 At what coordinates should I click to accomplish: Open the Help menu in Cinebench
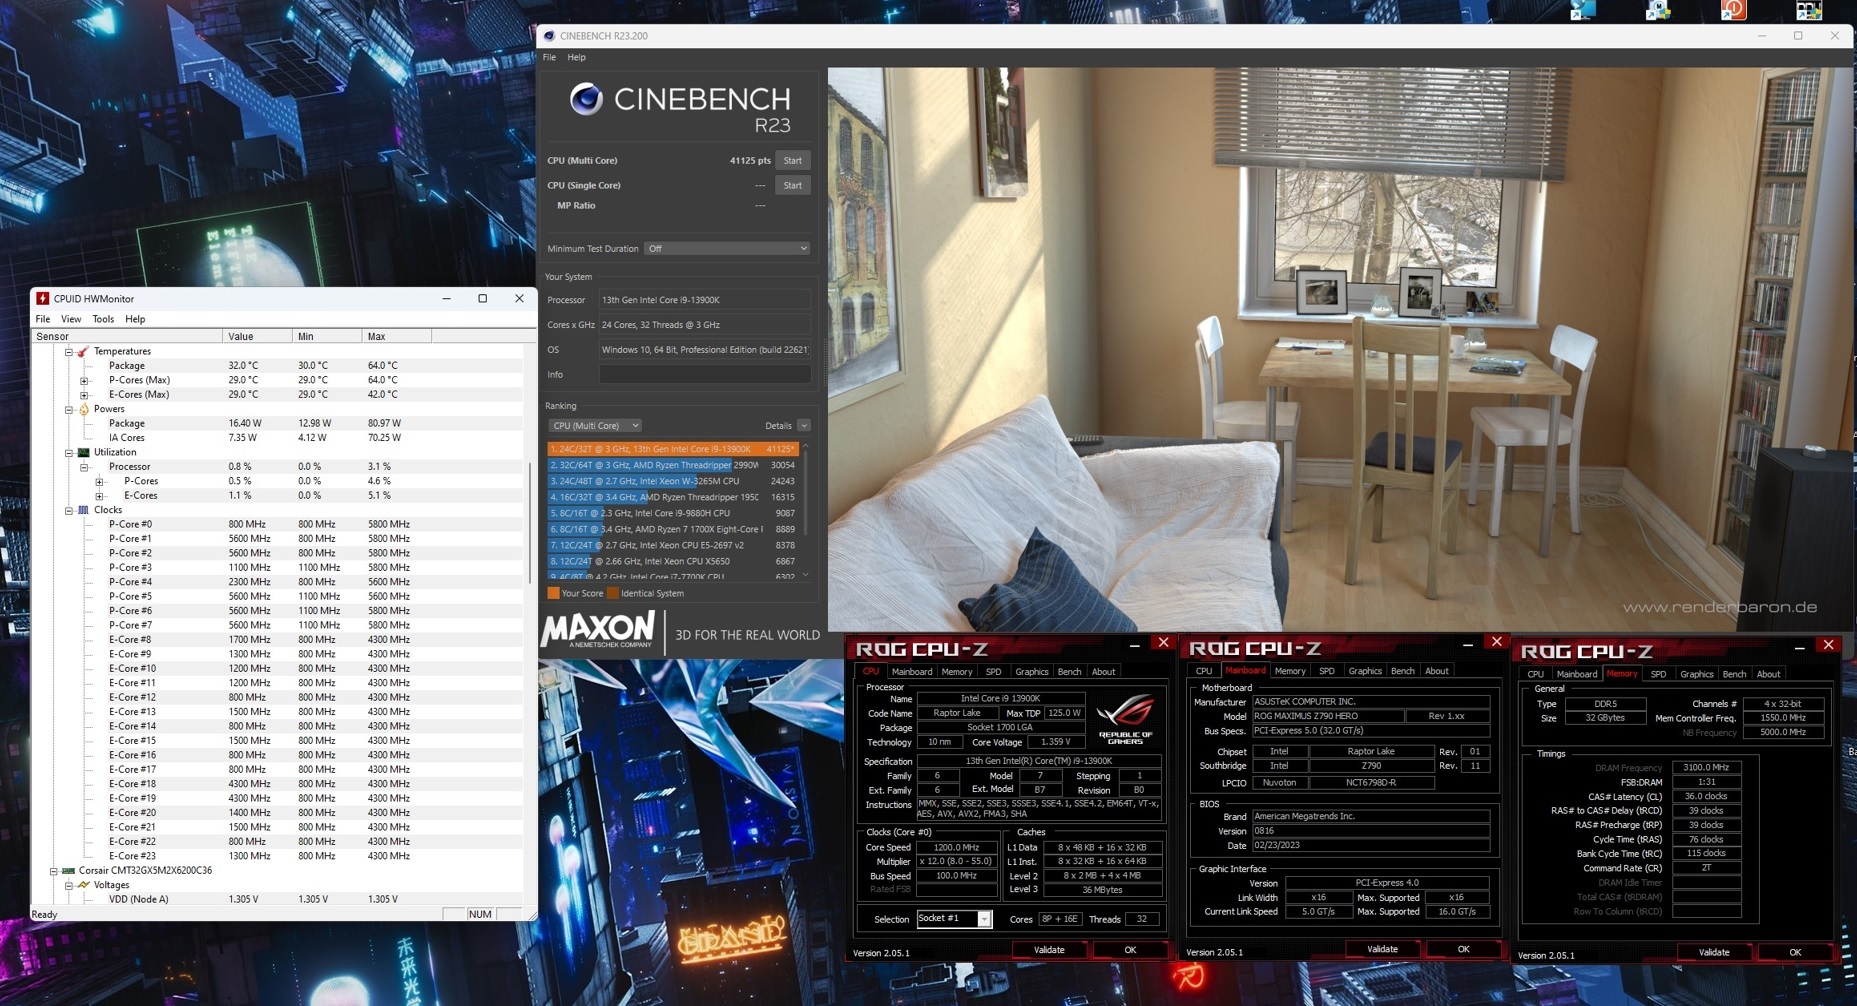pyautogui.click(x=576, y=58)
